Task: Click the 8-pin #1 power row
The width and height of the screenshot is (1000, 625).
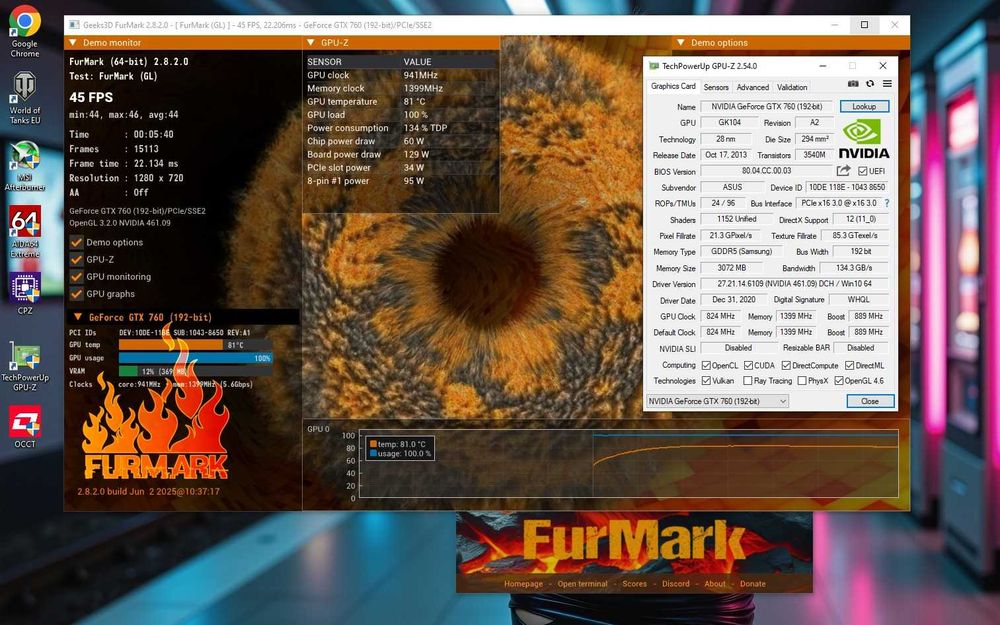Action: [x=401, y=181]
